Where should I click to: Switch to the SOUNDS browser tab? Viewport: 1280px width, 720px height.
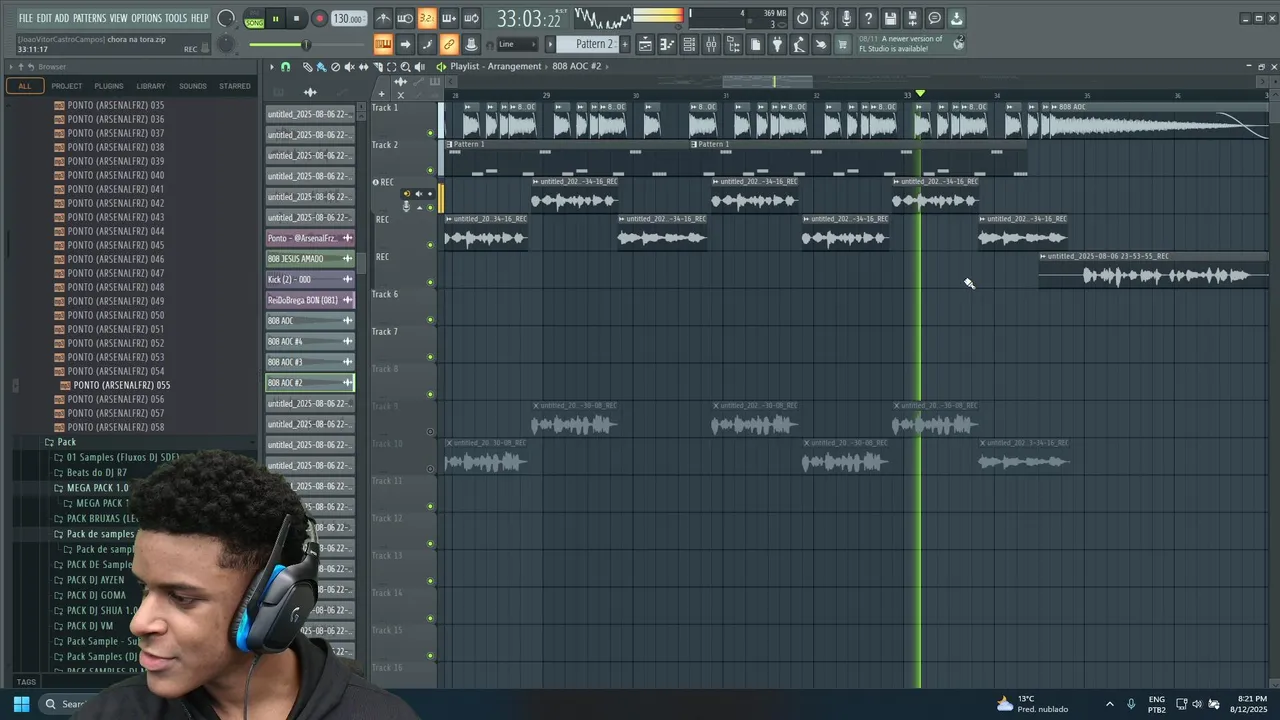pyautogui.click(x=192, y=86)
